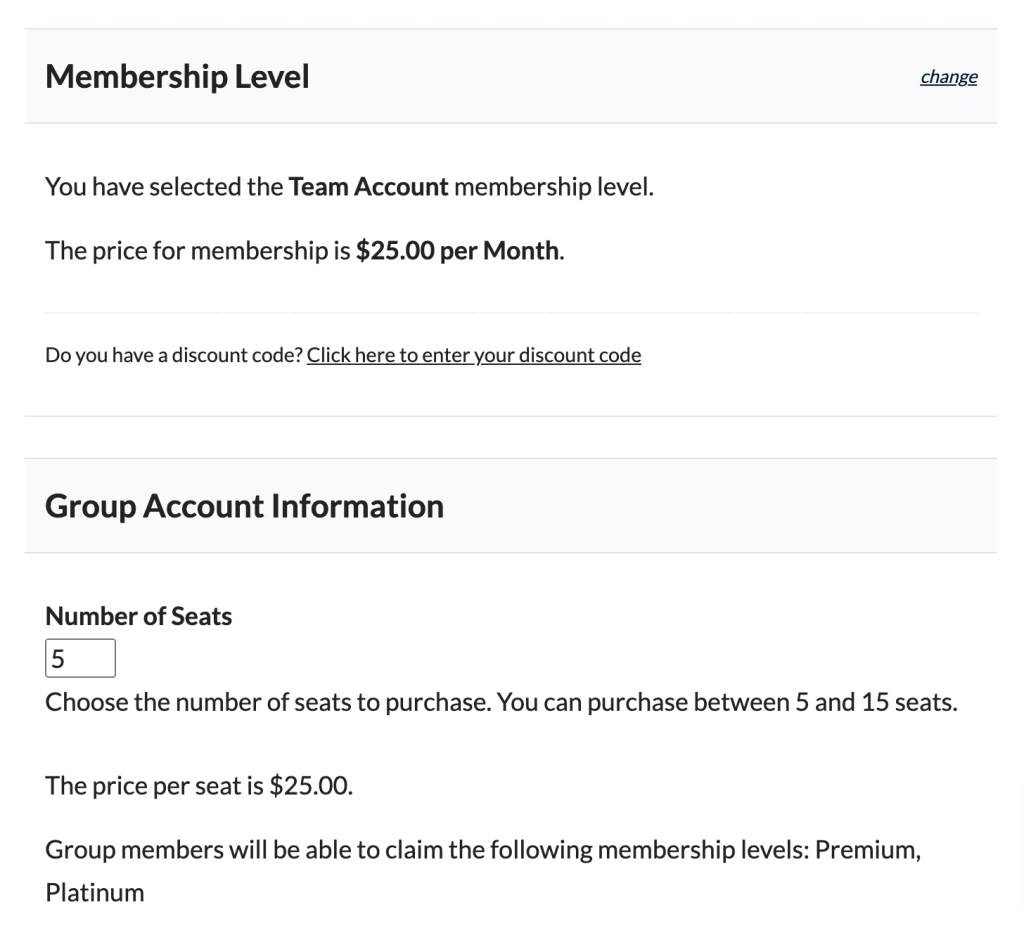Click the Group Account Information header bar

tap(512, 506)
